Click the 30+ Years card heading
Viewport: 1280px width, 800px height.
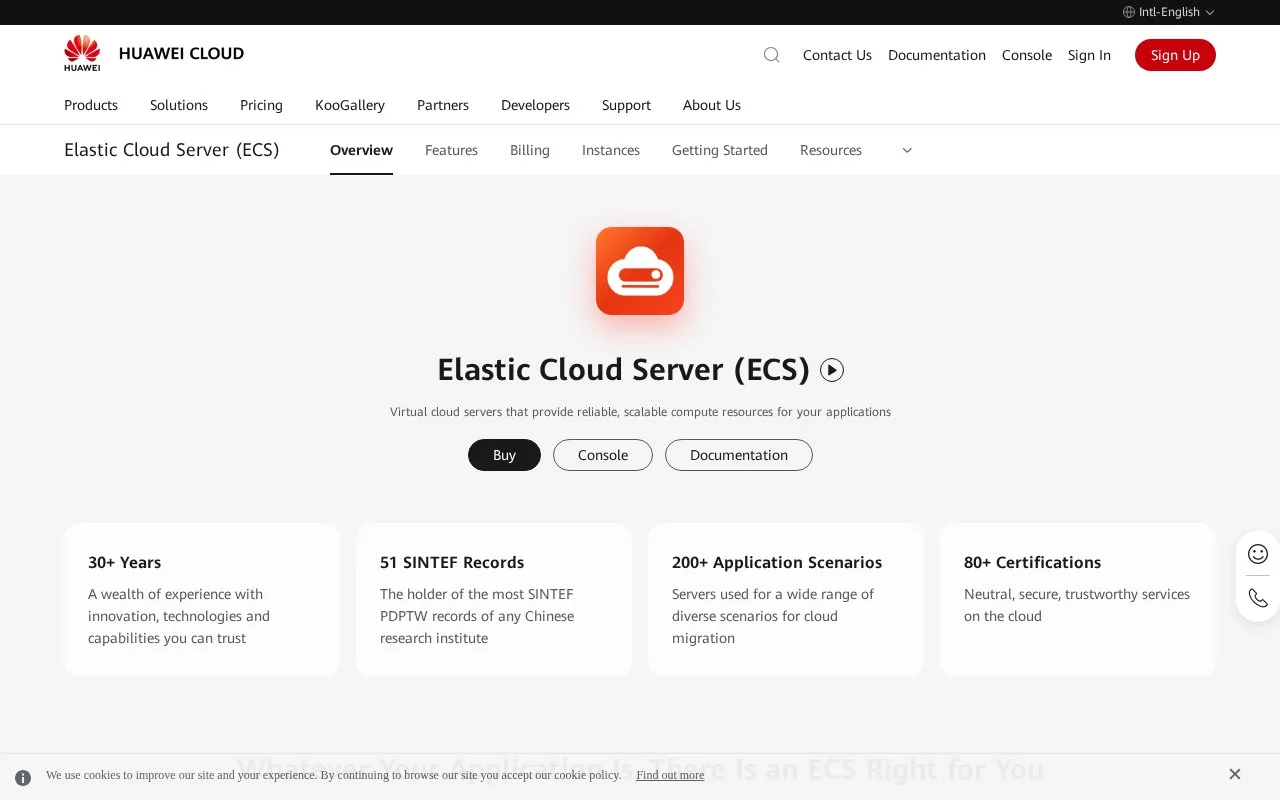coord(125,562)
